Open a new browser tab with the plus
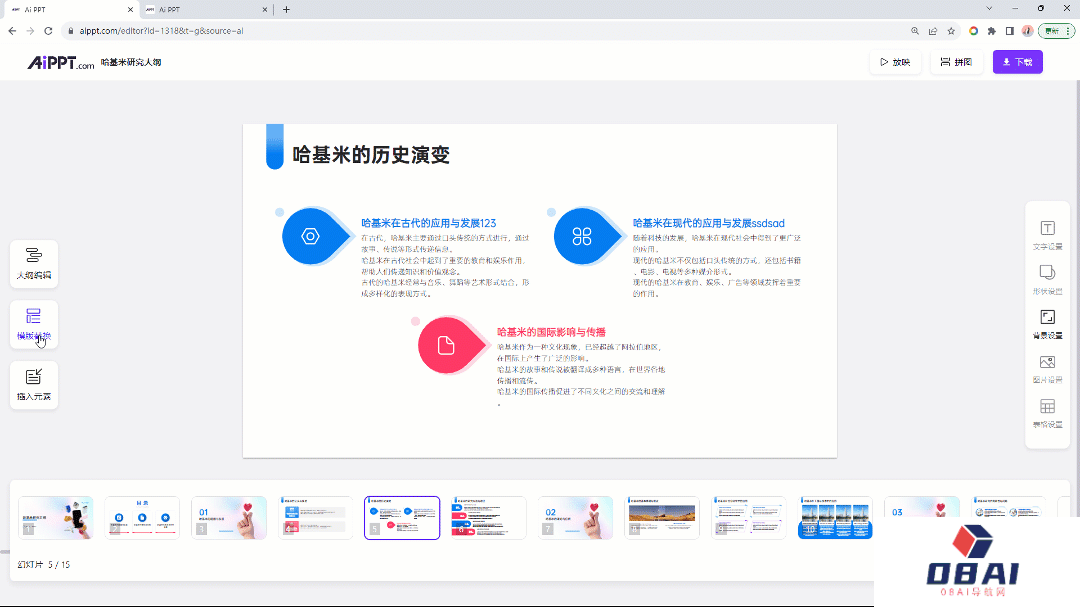This screenshot has height=607, width=1080. (x=286, y=9)
